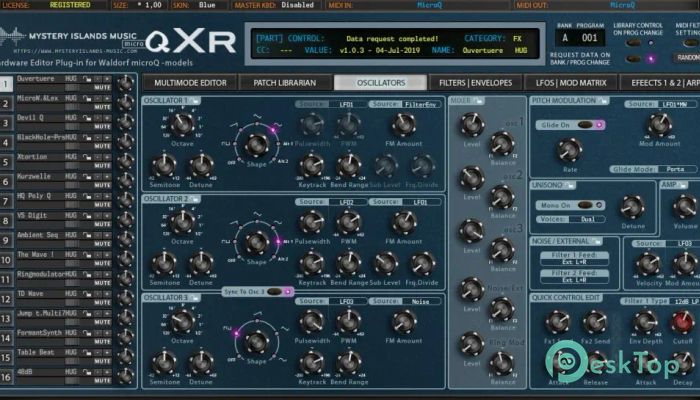Switch to the Patch Librarian tab
The height and width of the screenshot is (400, 700).
(x=285, y=83)
